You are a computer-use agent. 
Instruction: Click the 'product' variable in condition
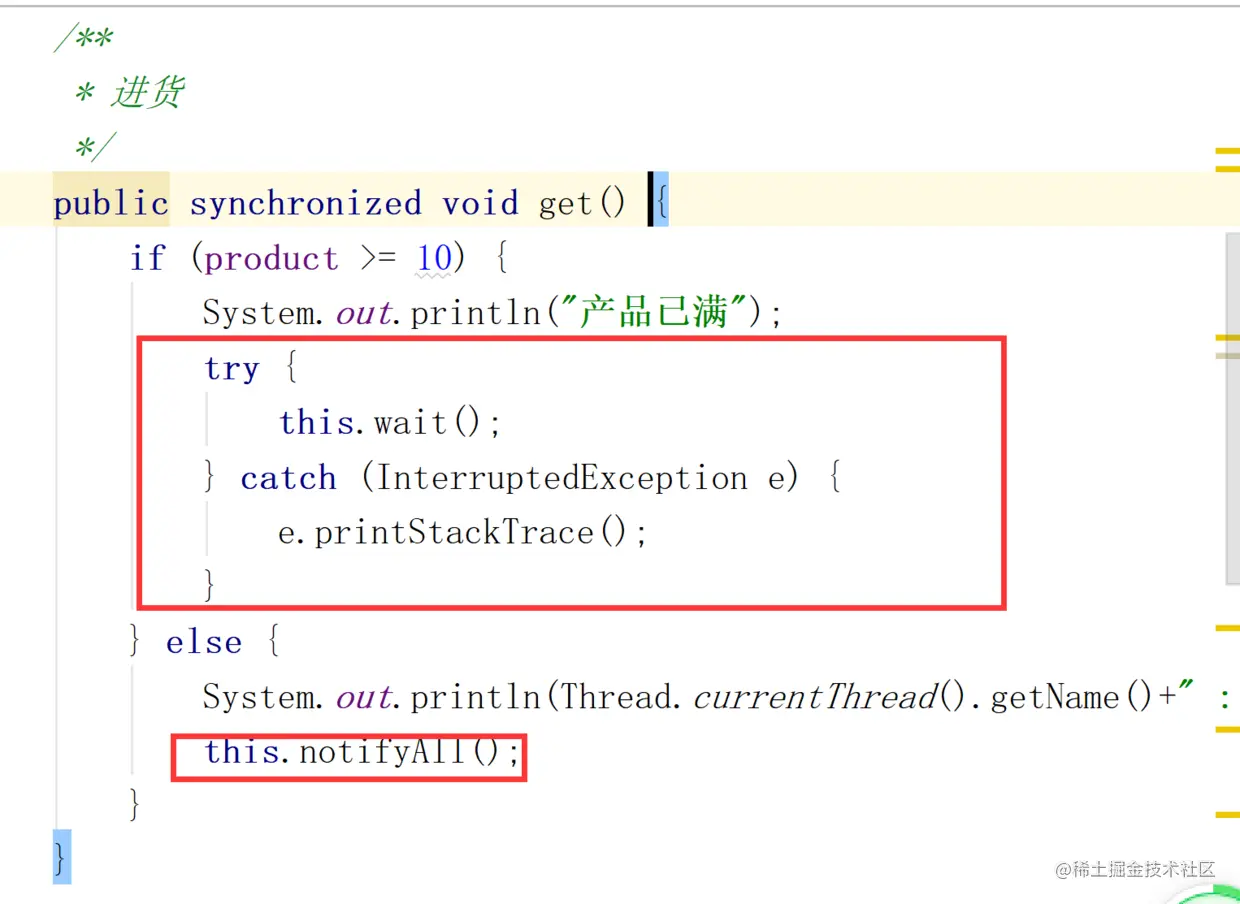pos(272,259)
